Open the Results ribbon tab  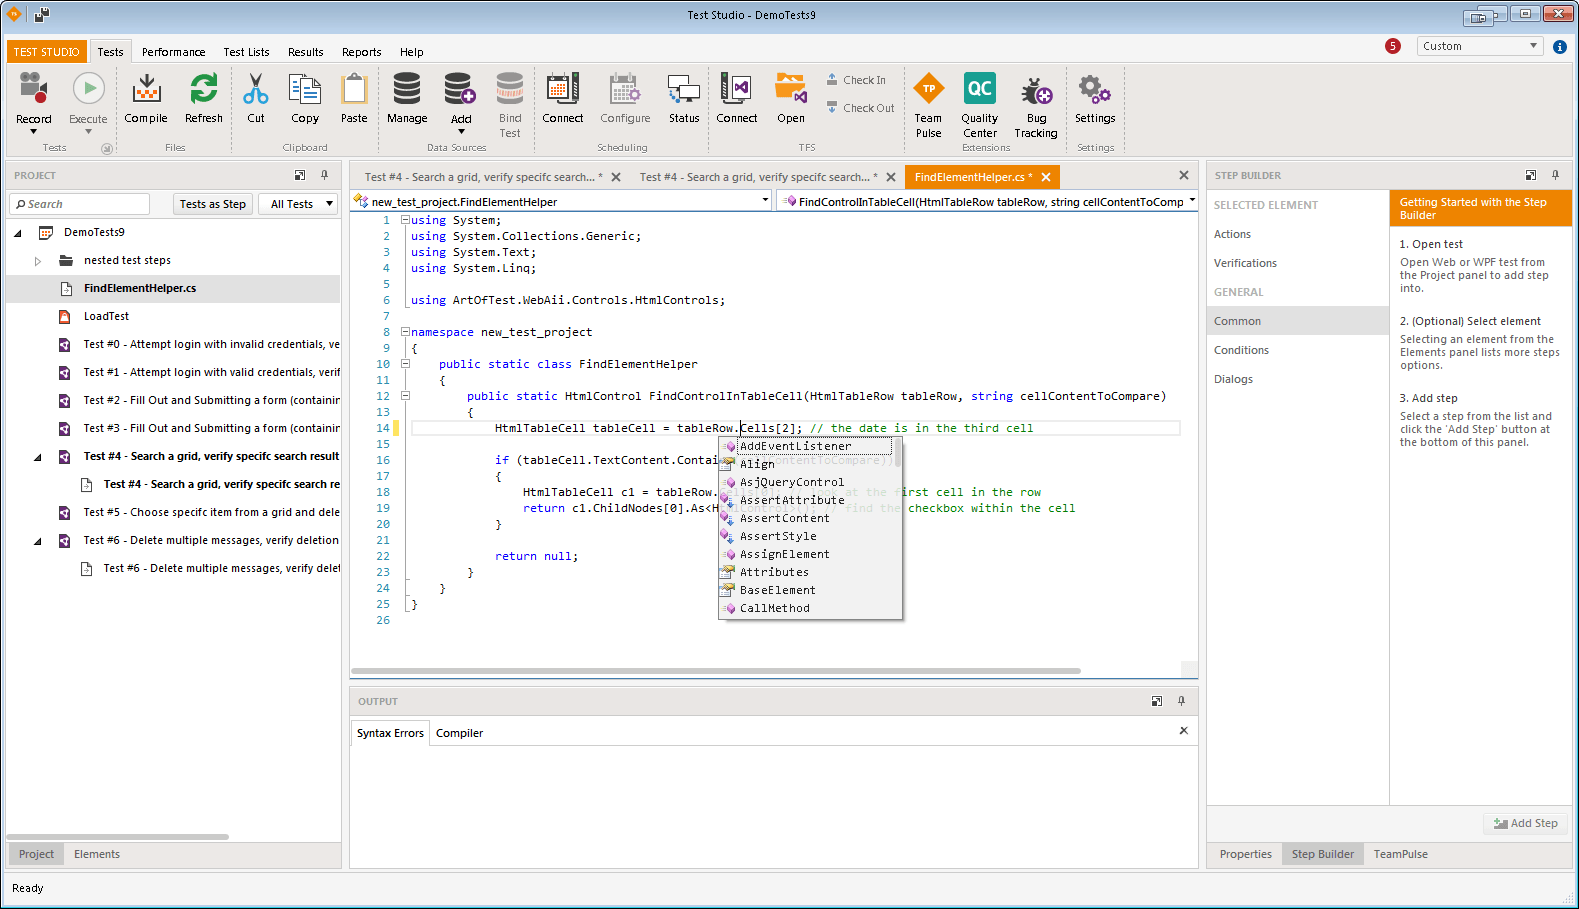point(305,52)
